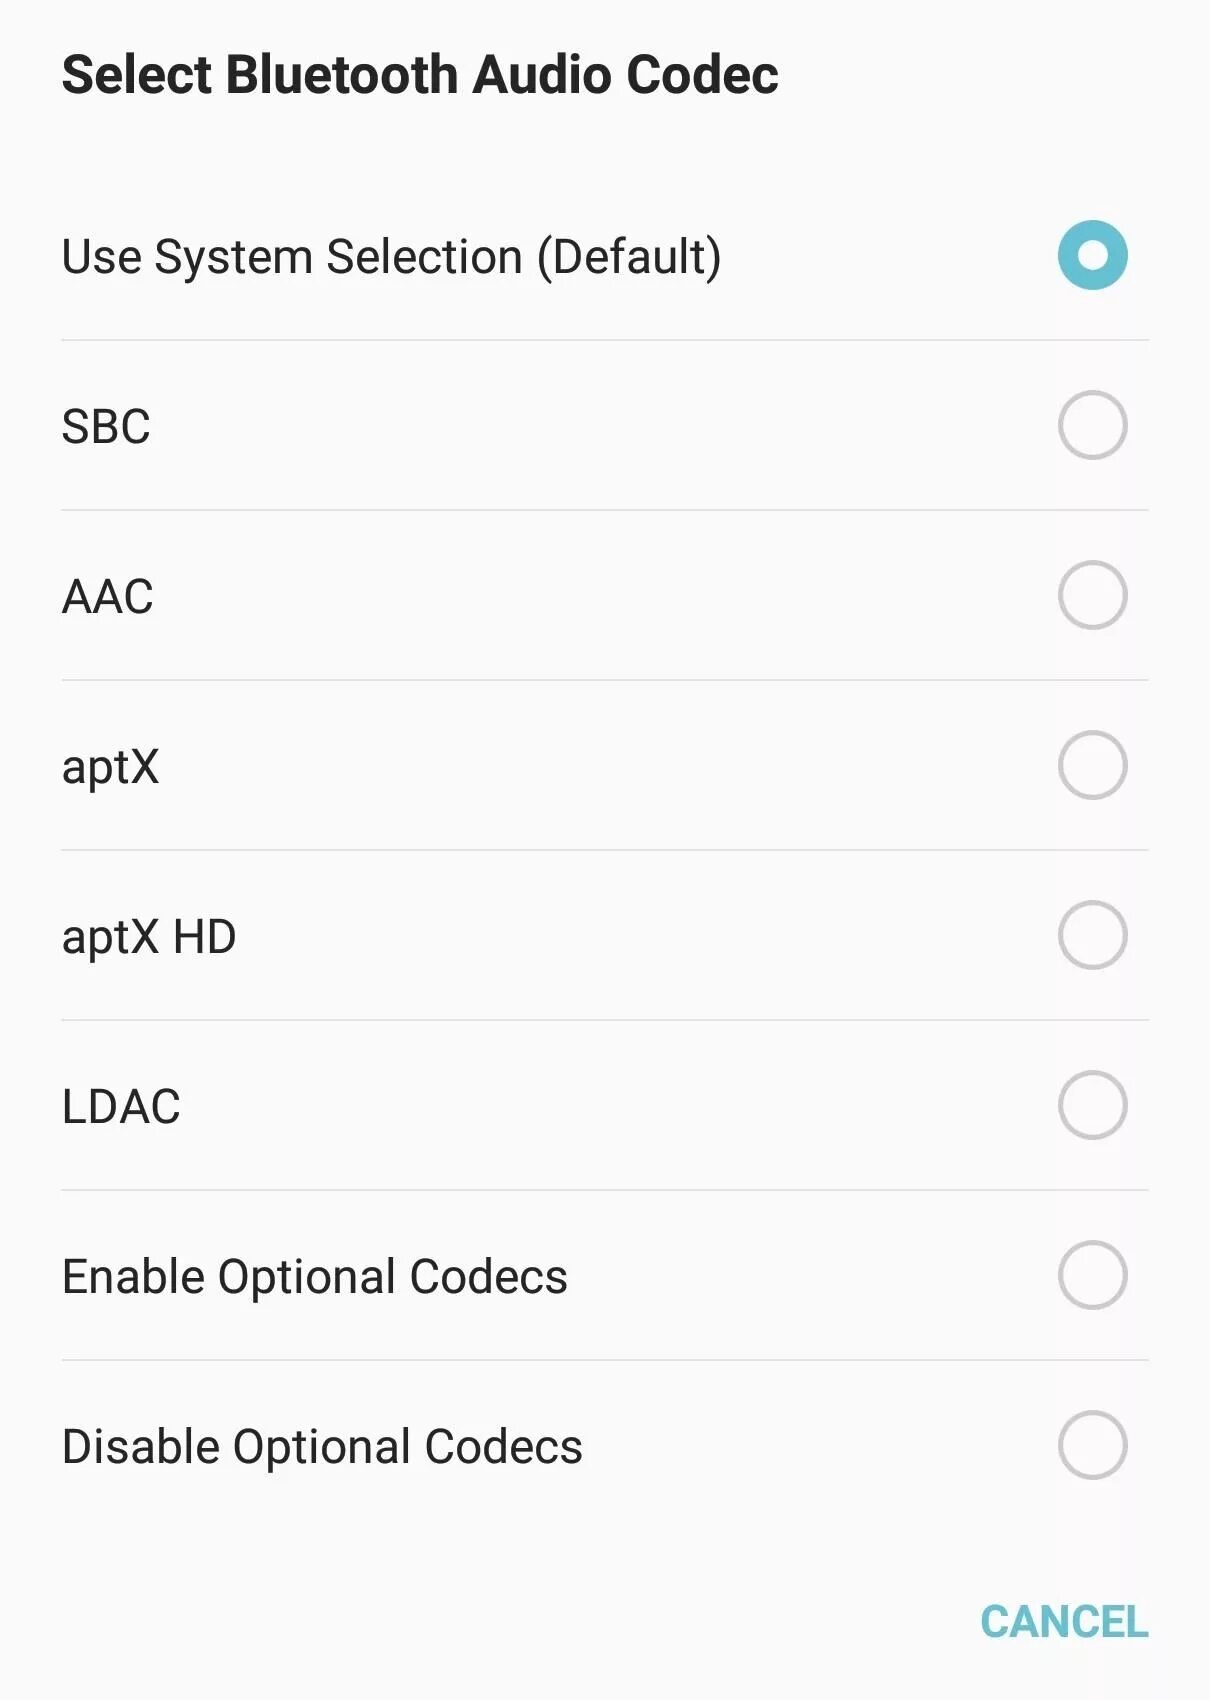Select the SBC radio button
The height and width of the screenshot is (1700, 1210).
coord(1092,425)
